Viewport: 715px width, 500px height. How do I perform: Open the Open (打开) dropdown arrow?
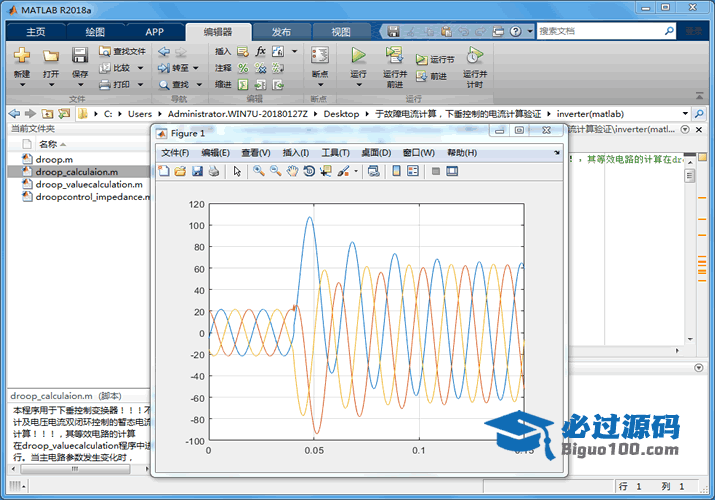(x=51, y=84)
